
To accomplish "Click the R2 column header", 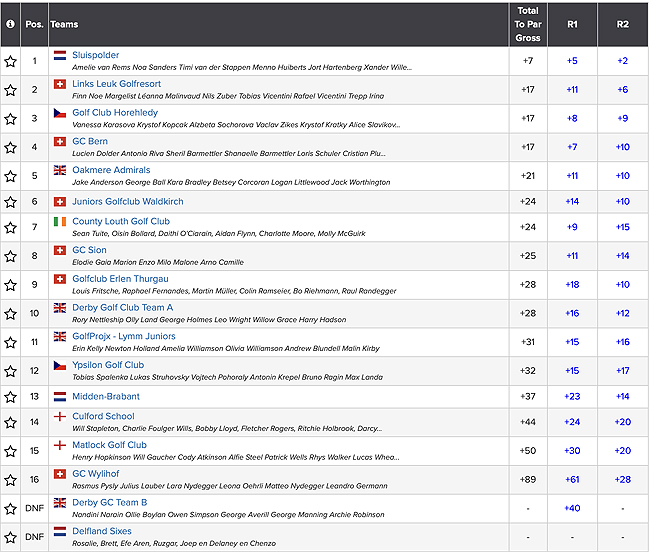I will click(623, 24).
